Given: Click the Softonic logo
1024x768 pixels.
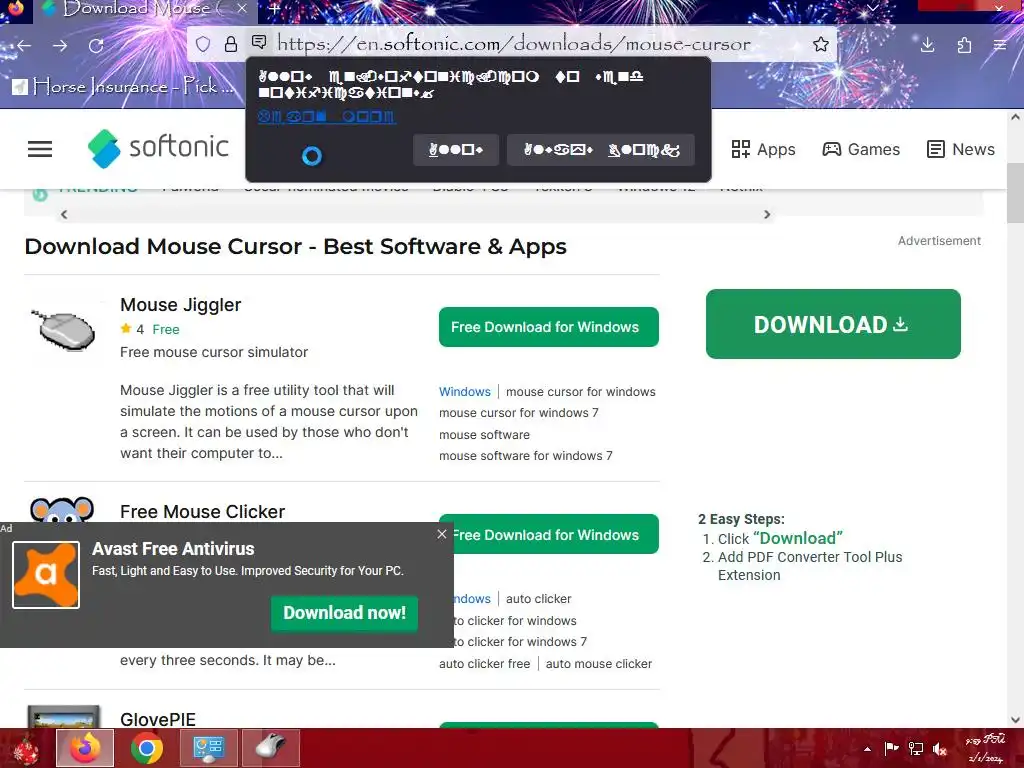Looking at the screenshot, I should coord(158,148).
